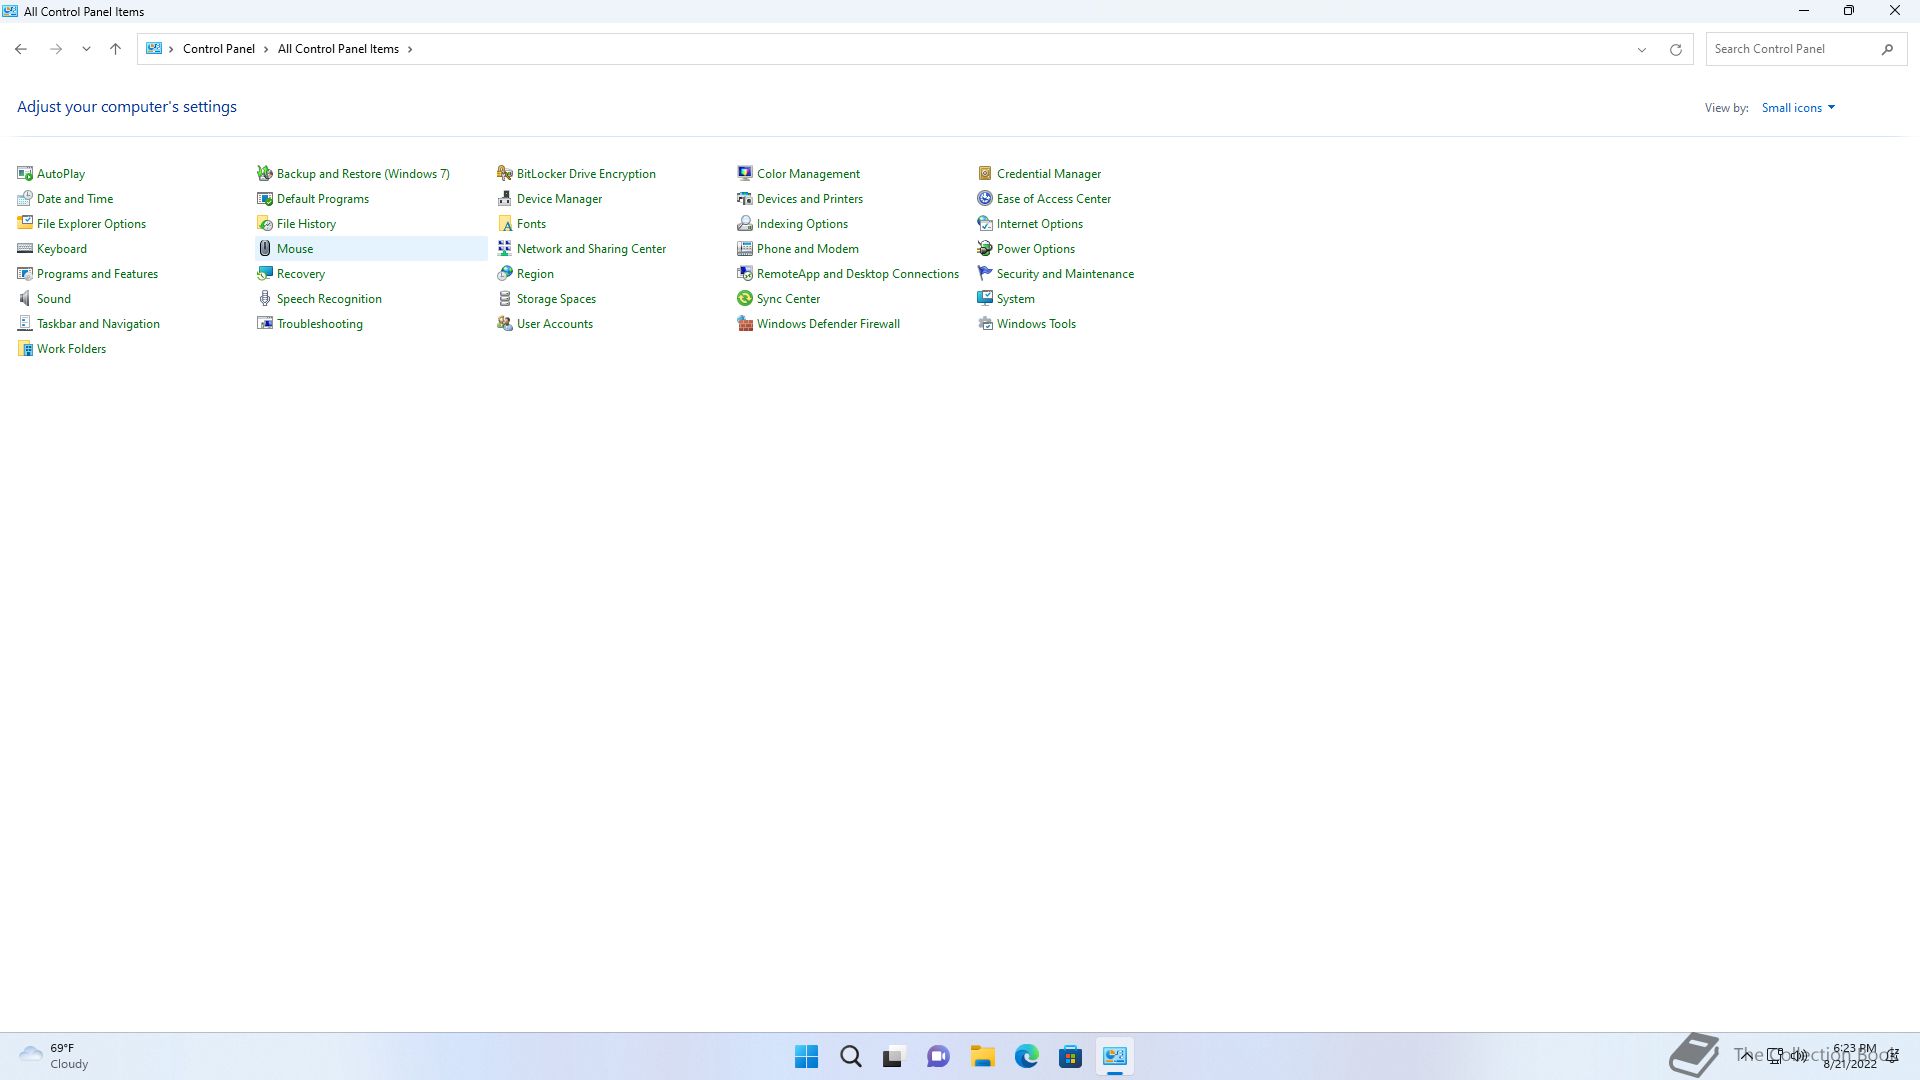
Task: Click the Search Control Panel field
Action: (x=1806, y=49)
